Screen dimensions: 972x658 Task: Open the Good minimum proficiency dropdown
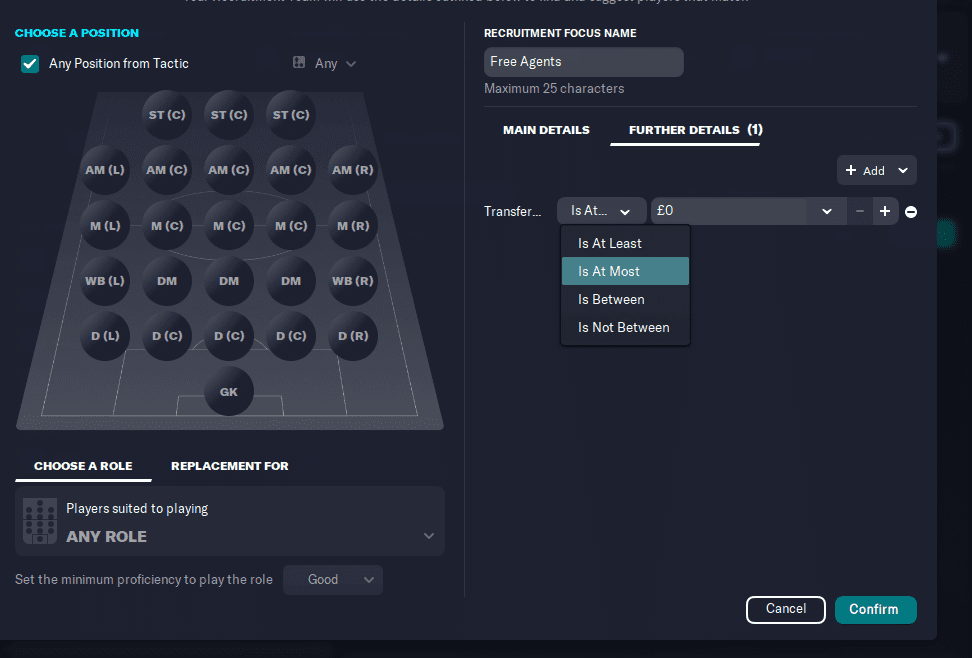coord(333,580)
